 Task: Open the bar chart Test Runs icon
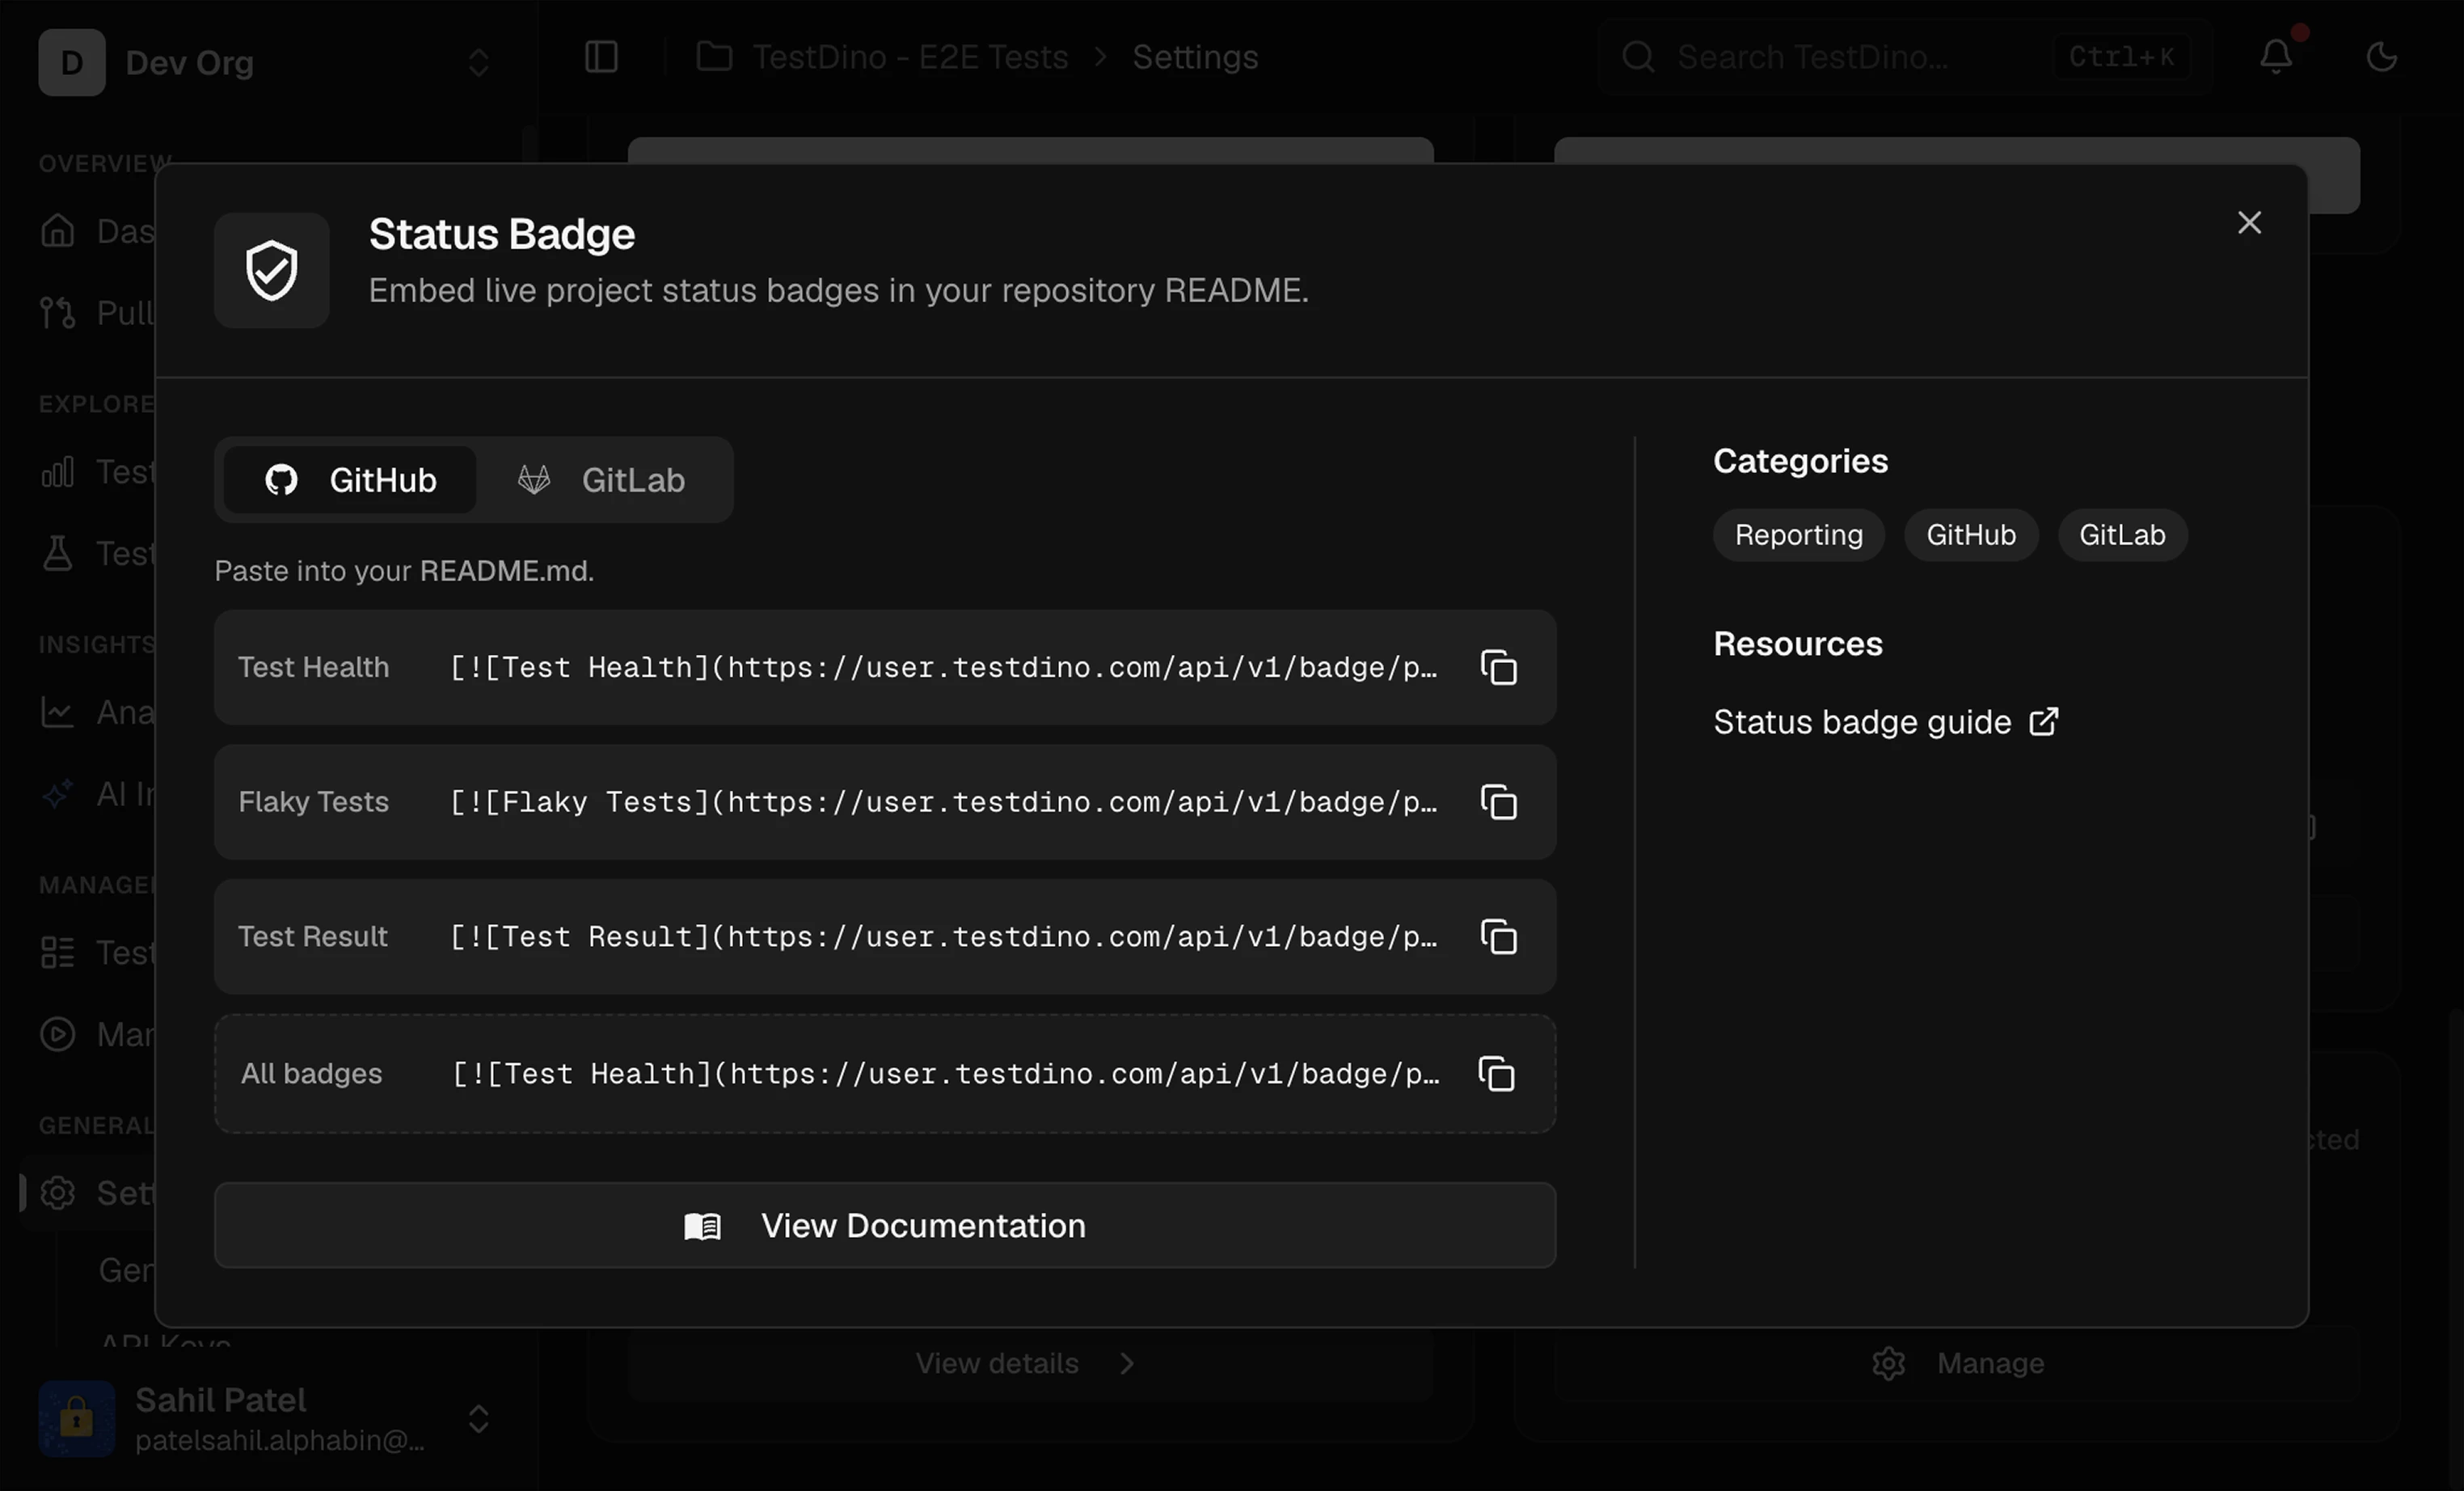coord(58,472)
